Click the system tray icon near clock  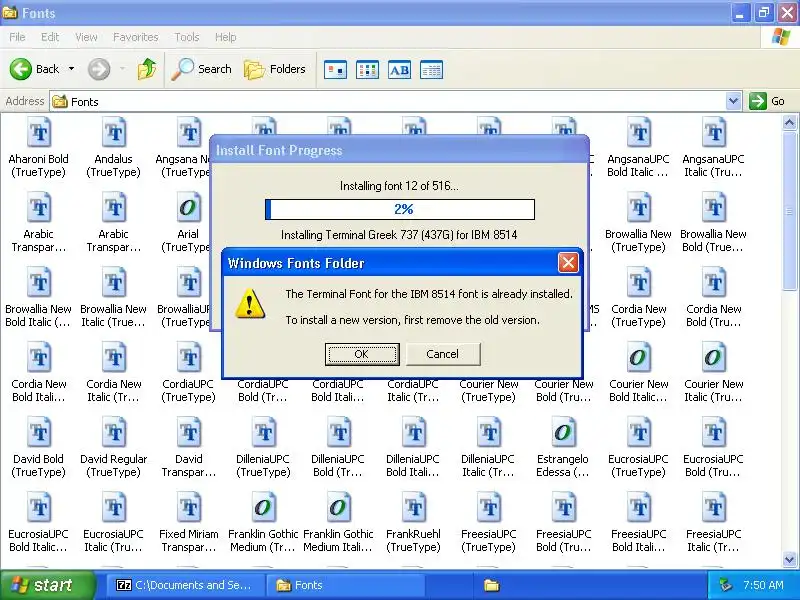click(x=726, y=585)
